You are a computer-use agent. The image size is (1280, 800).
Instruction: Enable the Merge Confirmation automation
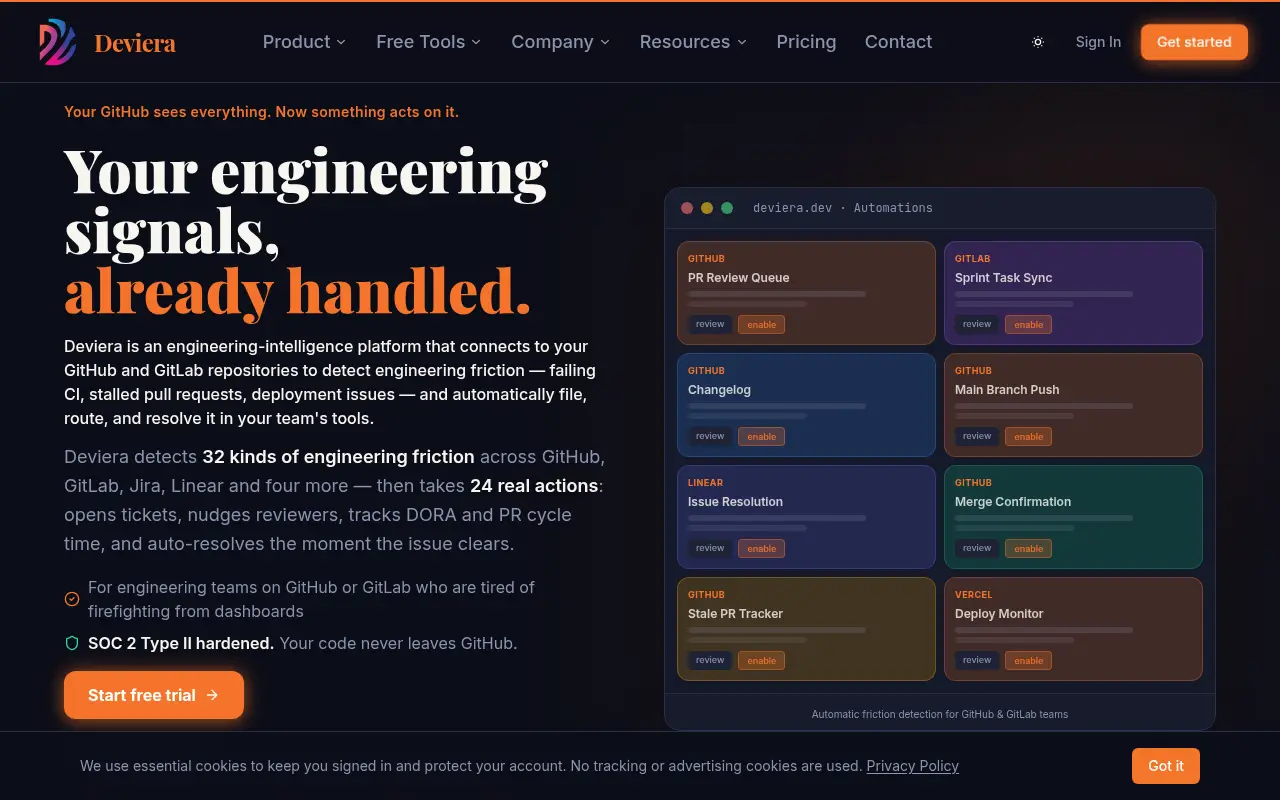[x=1028, y=548]
